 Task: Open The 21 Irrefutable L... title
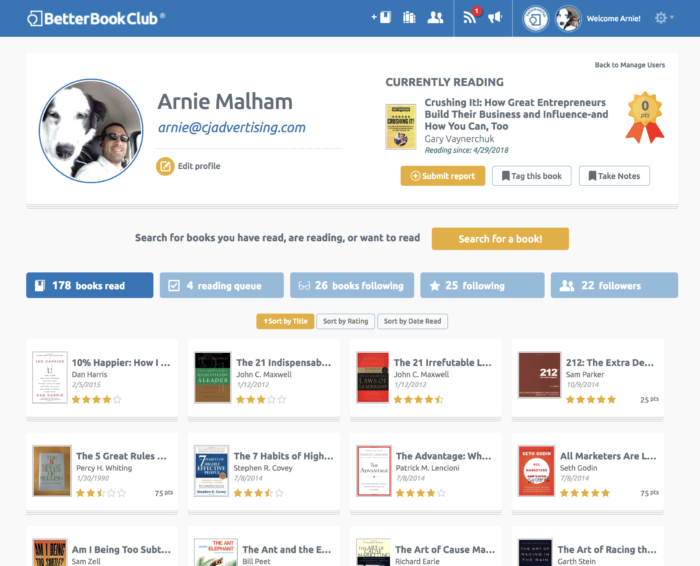point(442,362)
